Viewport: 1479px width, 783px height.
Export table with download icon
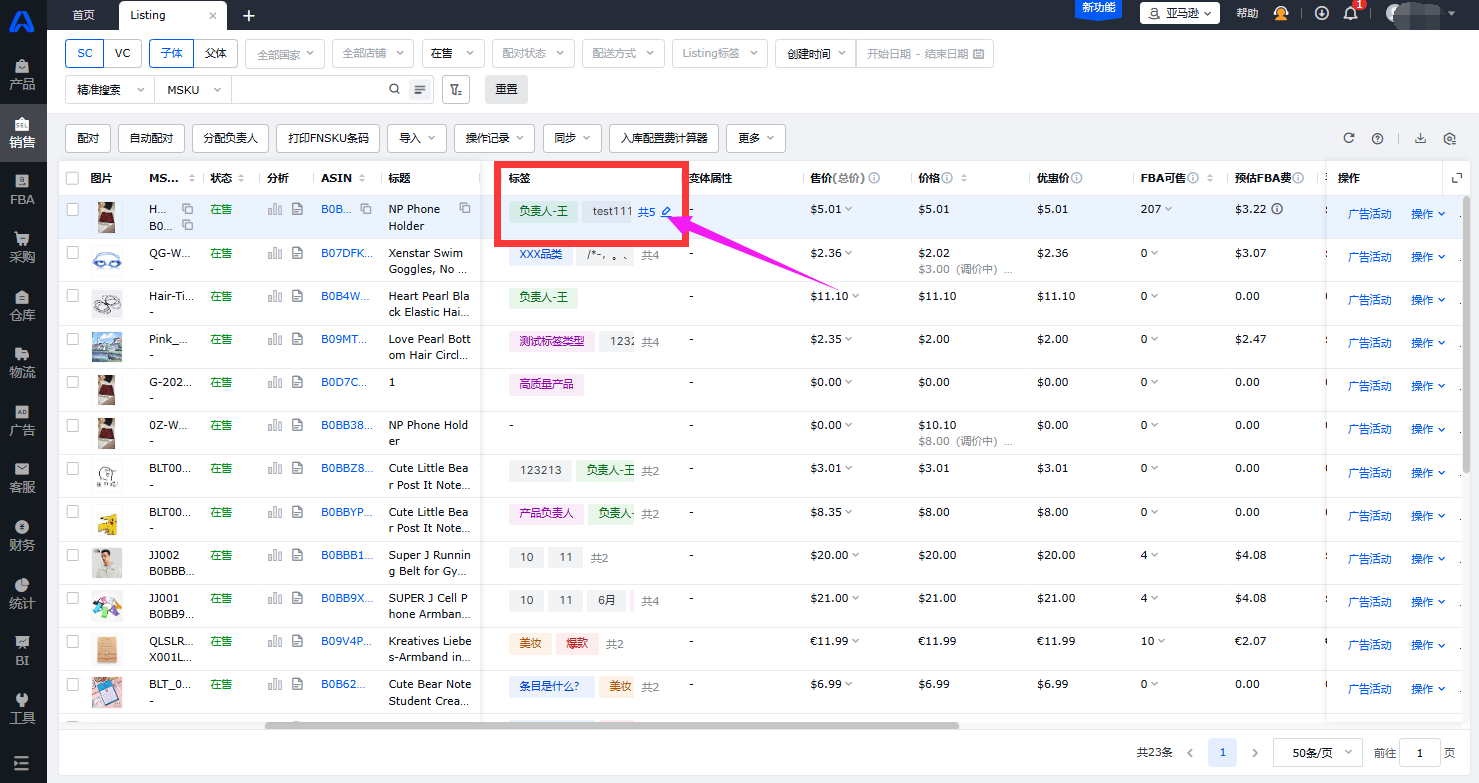pos(1420,138)
